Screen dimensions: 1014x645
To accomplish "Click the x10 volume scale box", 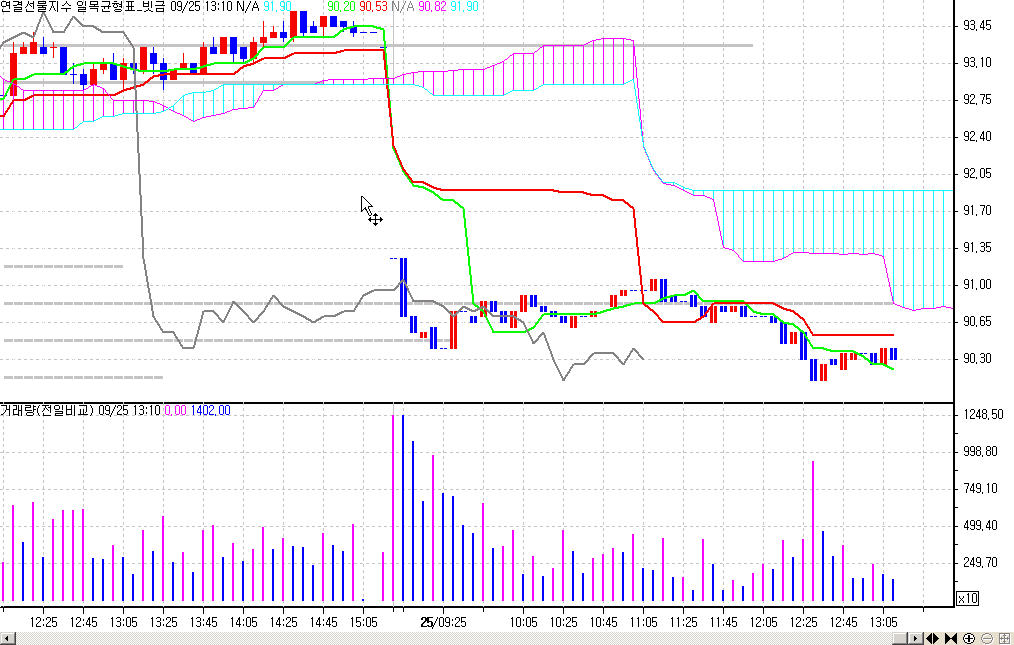I will pos(967,598).
